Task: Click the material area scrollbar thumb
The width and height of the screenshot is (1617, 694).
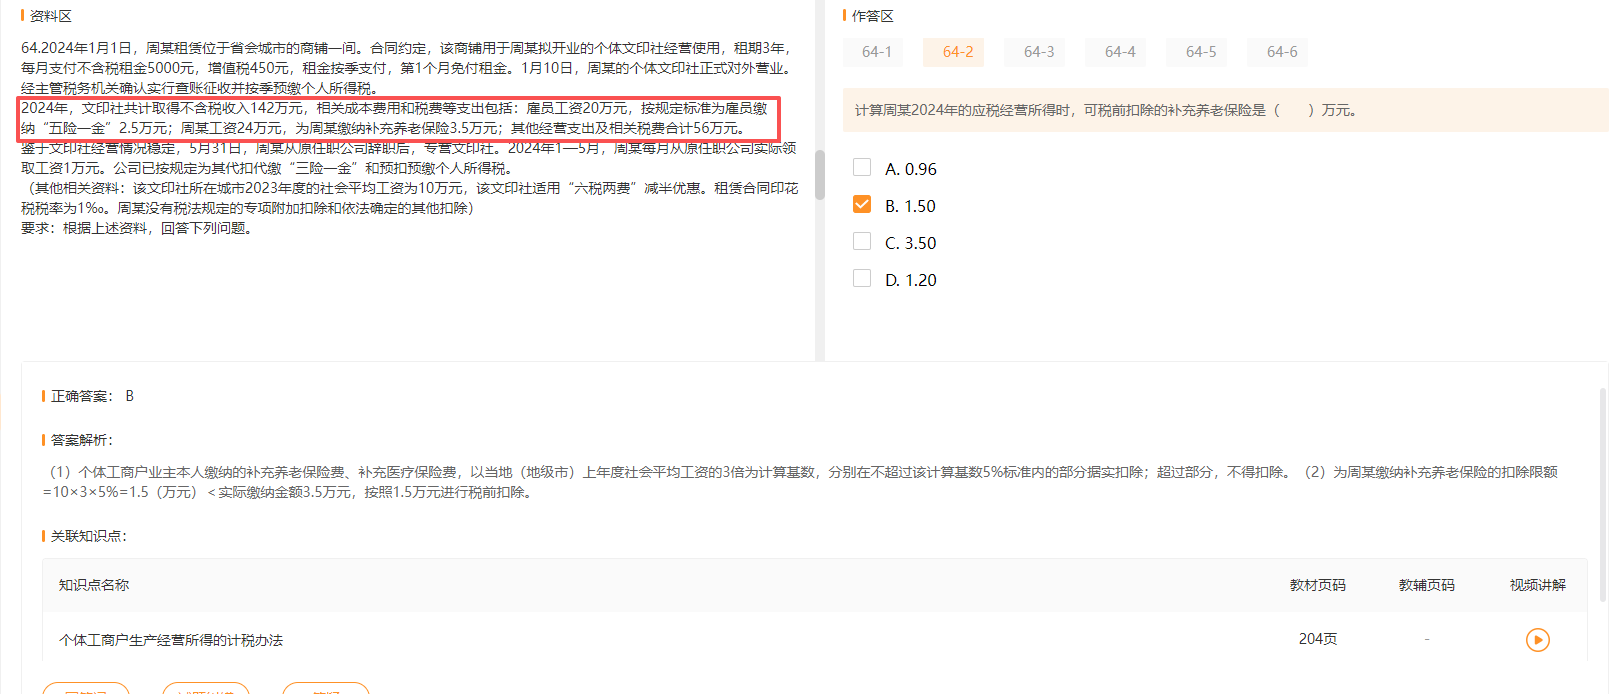Action: tap(819, 175)
